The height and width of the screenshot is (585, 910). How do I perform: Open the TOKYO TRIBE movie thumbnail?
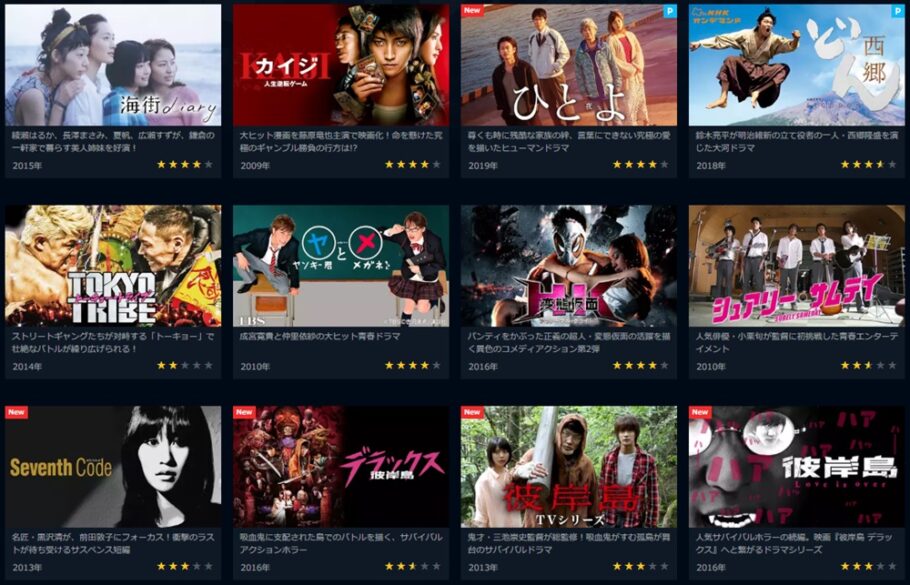pyautogui.click(x=113, y=266)
